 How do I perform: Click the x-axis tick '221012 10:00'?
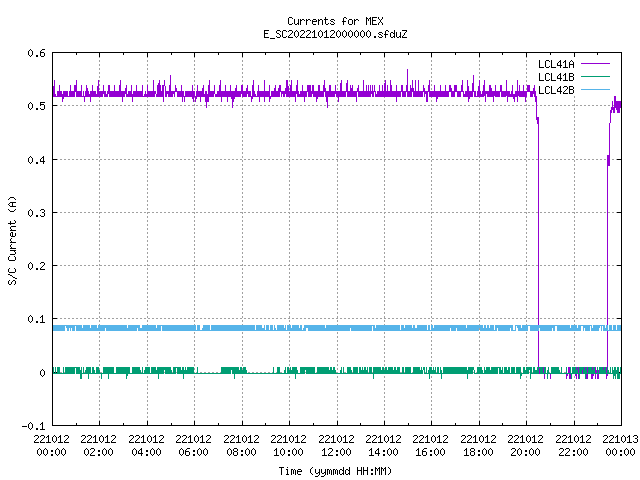[288, 445]
